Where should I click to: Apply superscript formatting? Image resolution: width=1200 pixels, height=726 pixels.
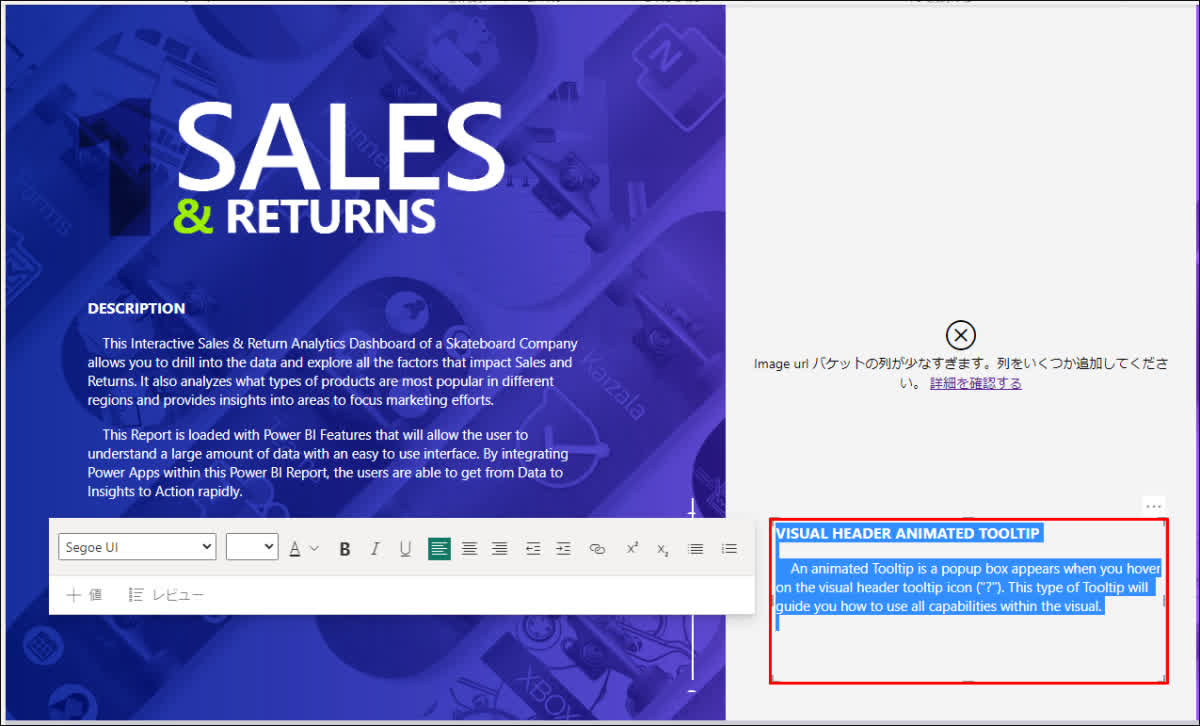coord(632,548)
